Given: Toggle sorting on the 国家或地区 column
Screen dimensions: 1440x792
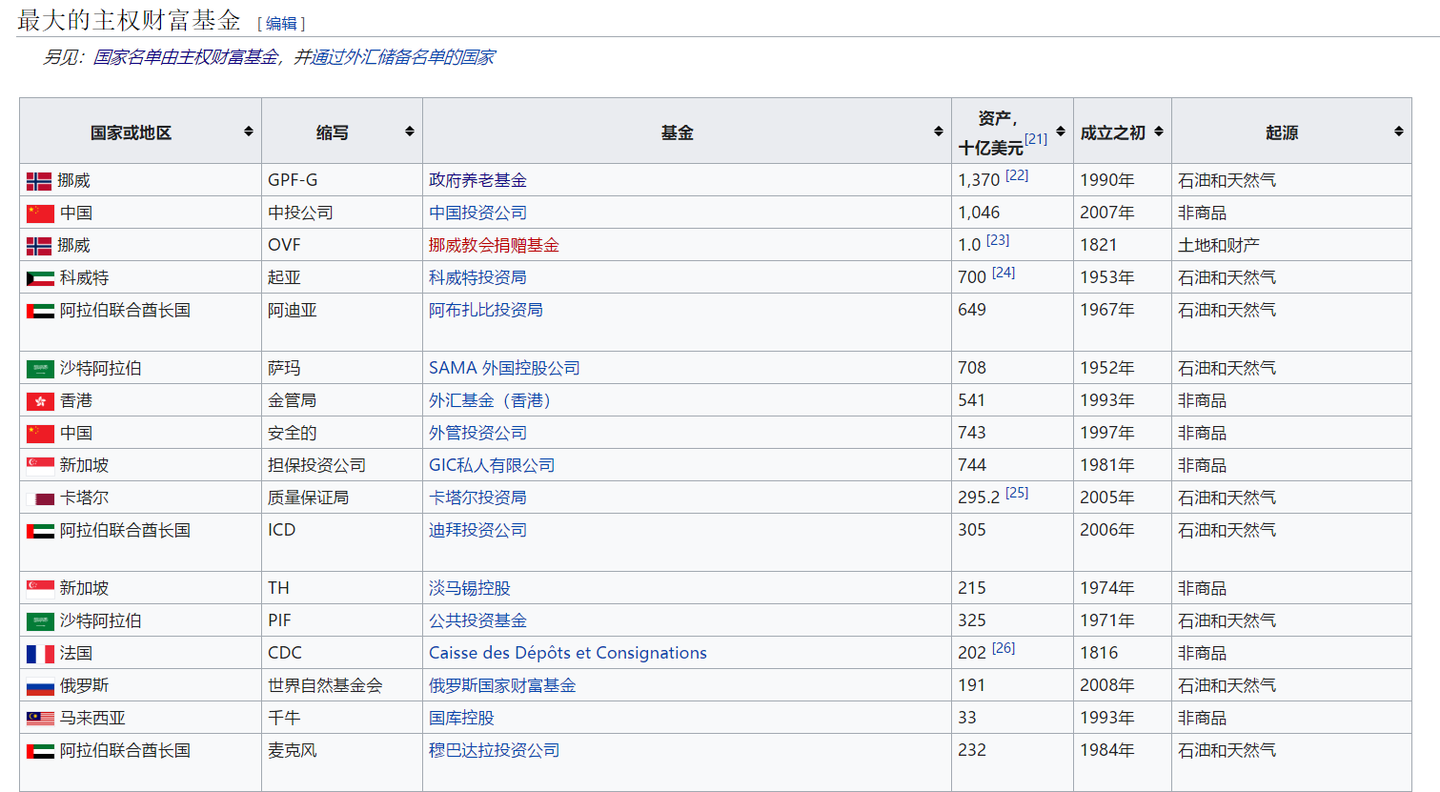Looking at the screenshot, I should click(x=251, y=130).
